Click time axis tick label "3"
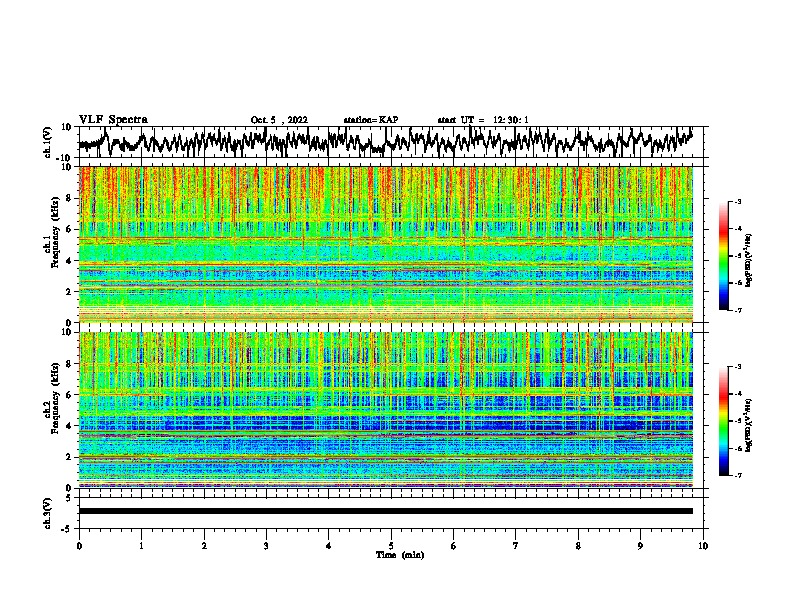 (266, 546)
